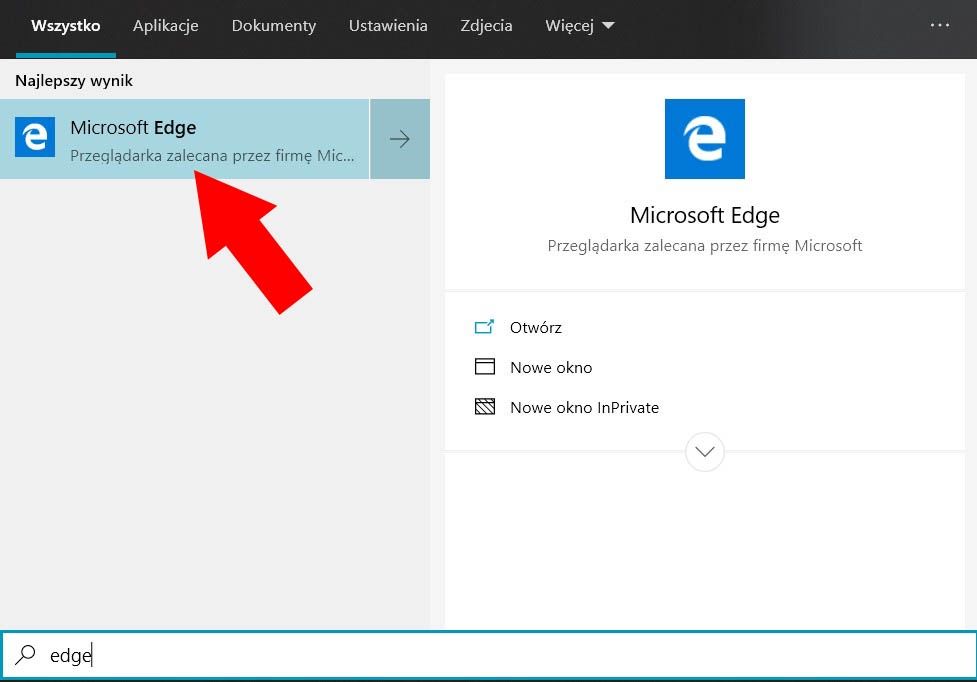Screen dimensions: 977x682
Task: Click Otwórz to open Edge
Action: coord(535,328)
